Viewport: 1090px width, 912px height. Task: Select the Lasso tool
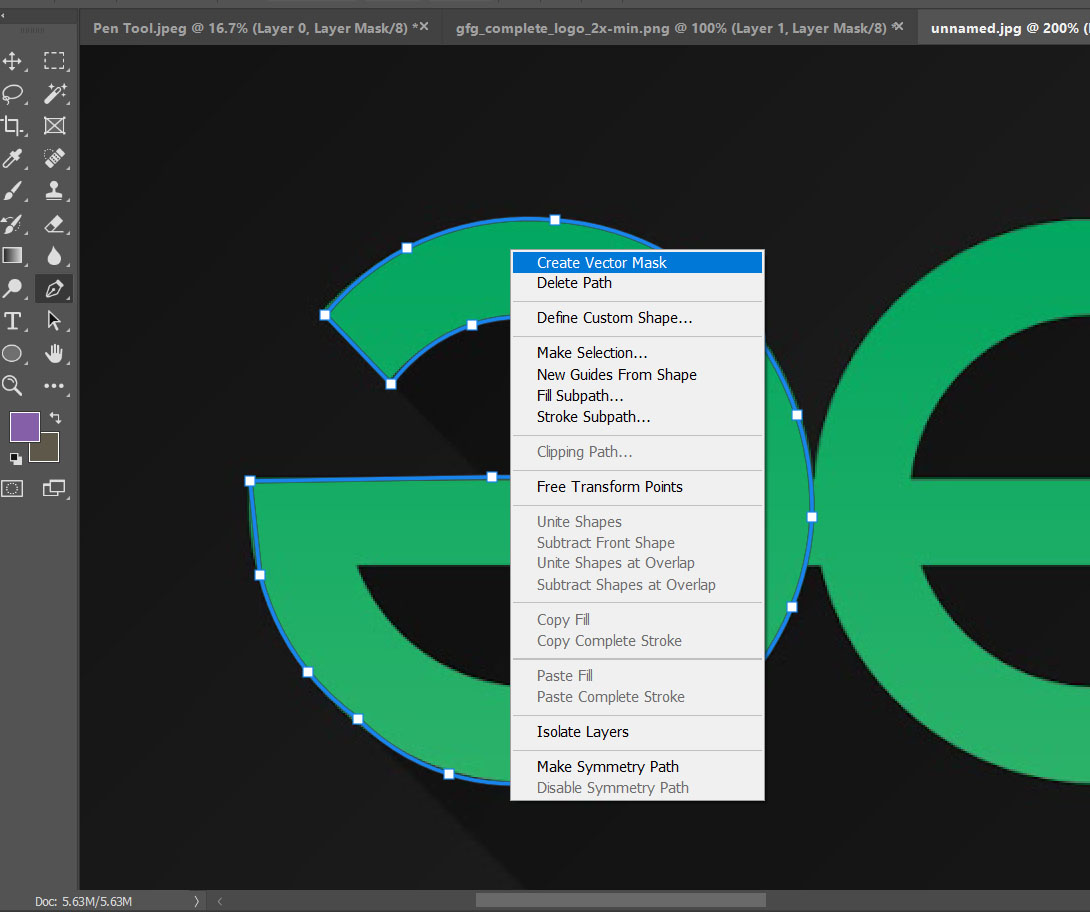click(13, 93)
